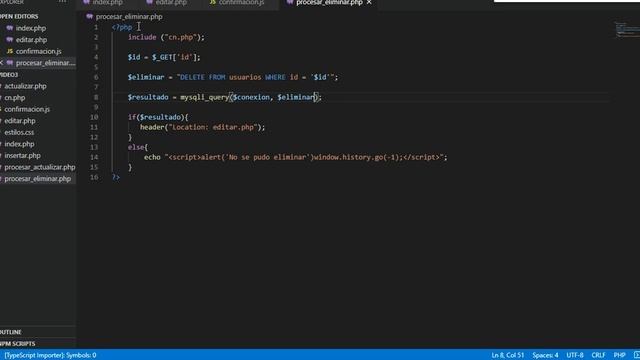
Task: Click PHP icon in the breadcrumb bar
Action: 89,16
